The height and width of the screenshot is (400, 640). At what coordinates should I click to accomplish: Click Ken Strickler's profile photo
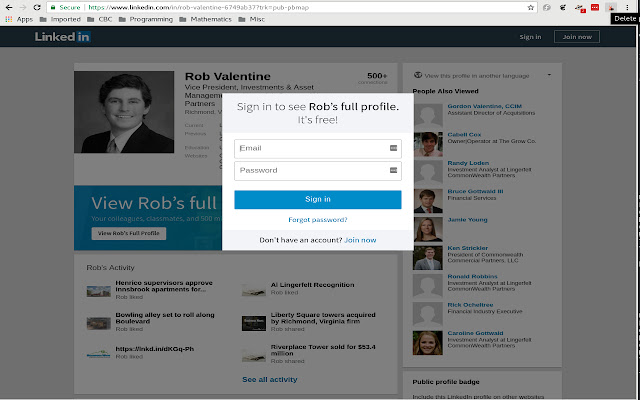click(x=428, y=258)
